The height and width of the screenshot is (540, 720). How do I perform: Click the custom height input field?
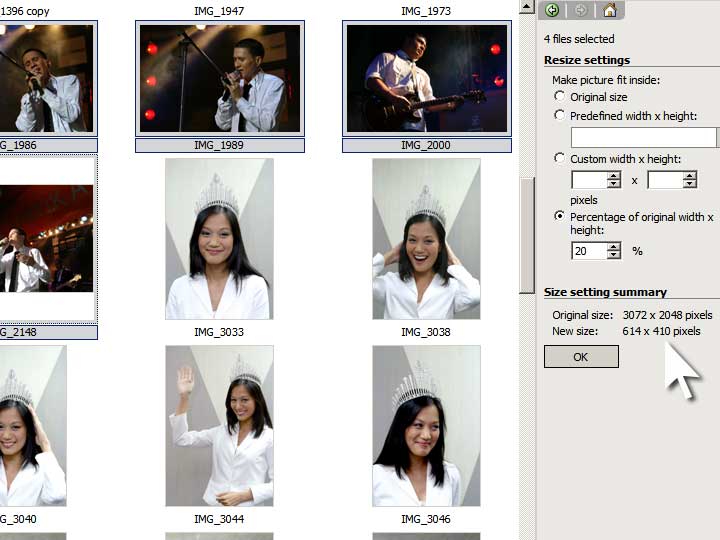665,180
